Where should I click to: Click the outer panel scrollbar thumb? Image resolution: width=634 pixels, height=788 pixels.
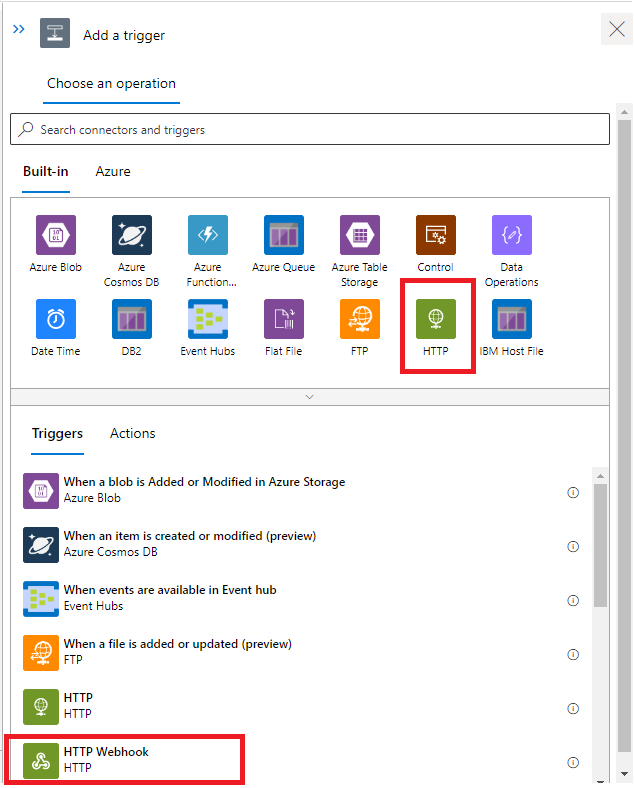click(x=624, y=436)
